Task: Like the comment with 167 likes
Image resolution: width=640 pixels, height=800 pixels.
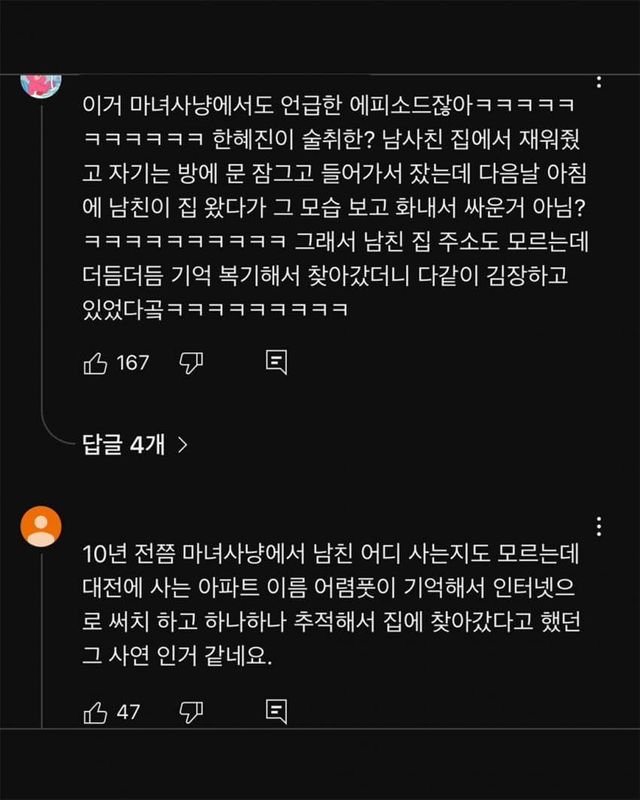Action: click(x=95, y=362)
